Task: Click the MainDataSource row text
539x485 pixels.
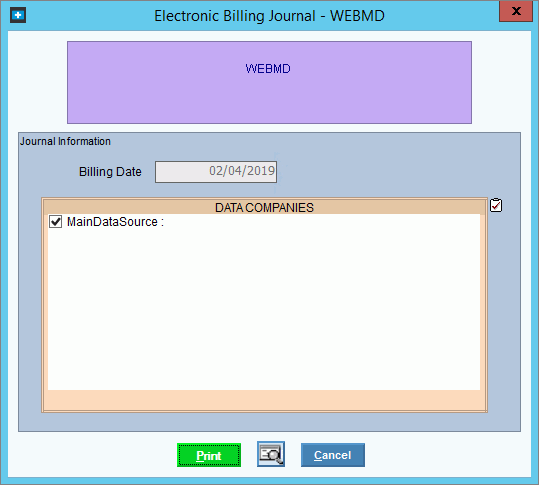Action: coord(115,222)
